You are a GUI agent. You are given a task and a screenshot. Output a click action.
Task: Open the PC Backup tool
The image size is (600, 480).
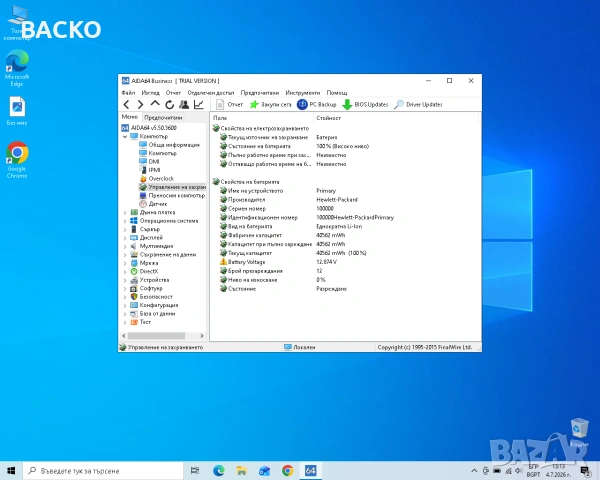tap(316, 104)
